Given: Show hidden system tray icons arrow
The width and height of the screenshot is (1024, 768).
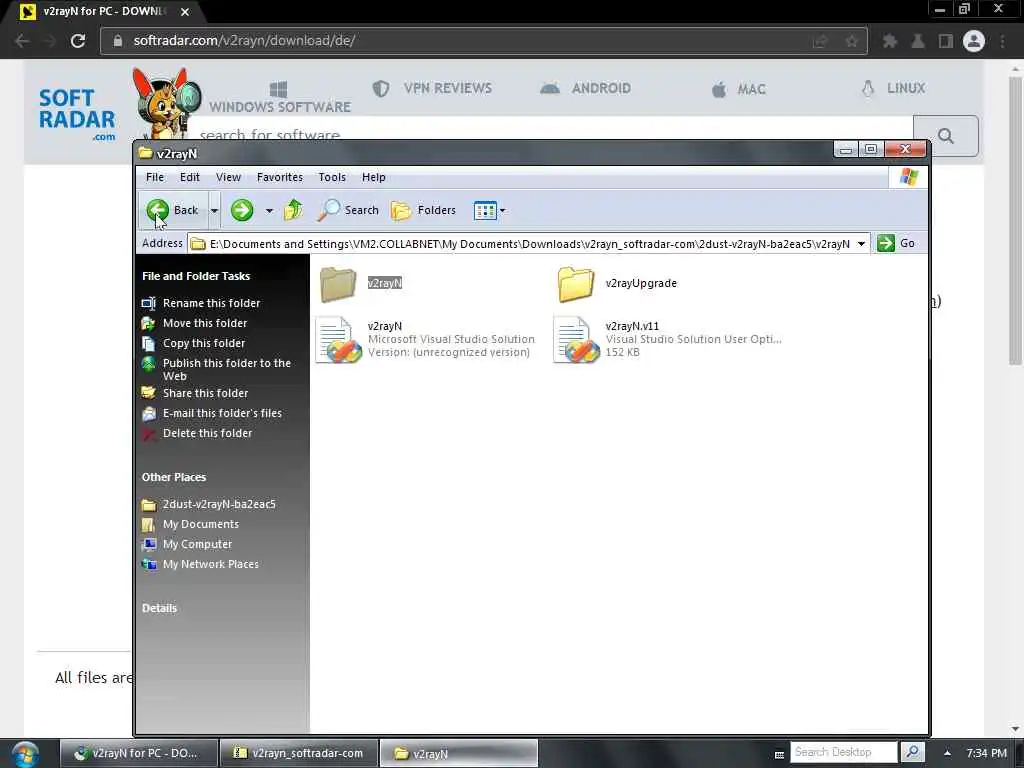Looking at the screenshot, I should click(x=947, y=753).
